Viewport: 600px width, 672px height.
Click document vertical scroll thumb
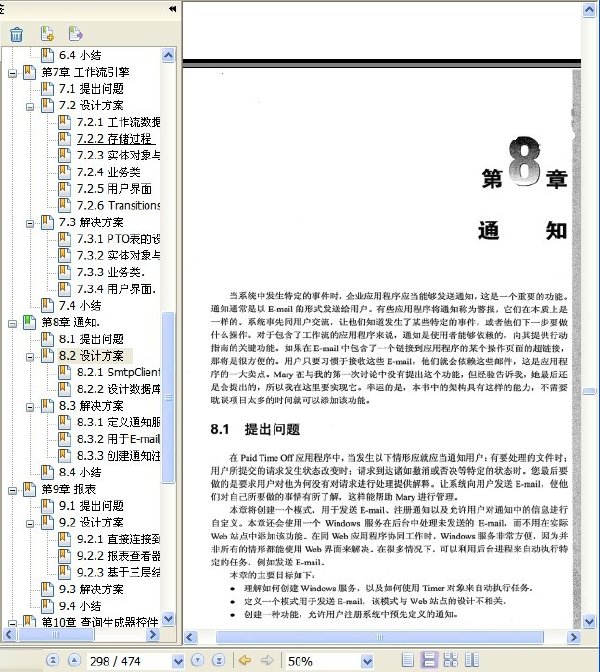coord(590,391)
